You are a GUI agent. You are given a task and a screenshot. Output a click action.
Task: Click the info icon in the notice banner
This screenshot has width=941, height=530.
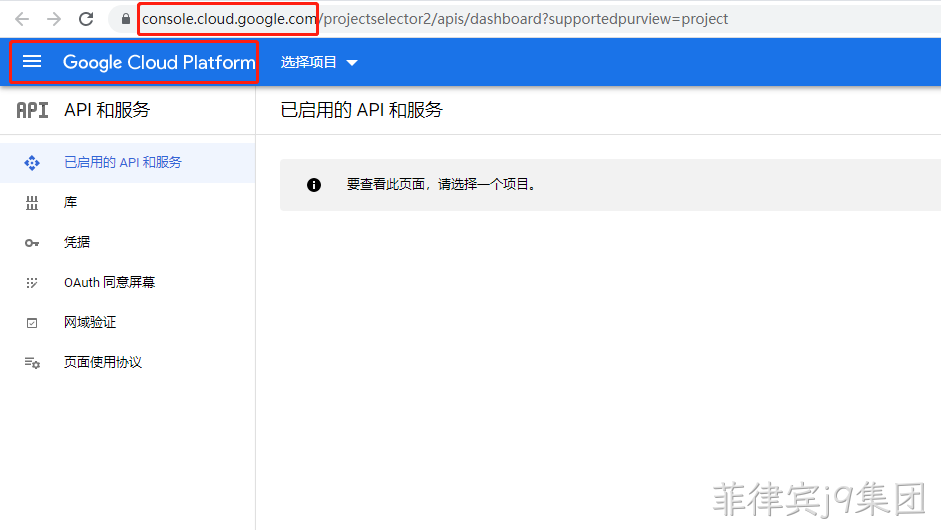[314, 185]
